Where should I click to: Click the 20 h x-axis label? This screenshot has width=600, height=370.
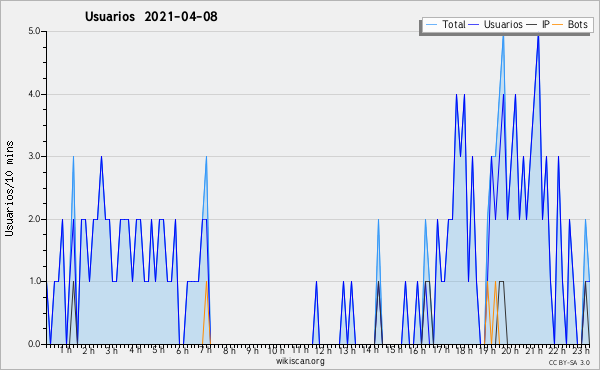tap(510, 350)
